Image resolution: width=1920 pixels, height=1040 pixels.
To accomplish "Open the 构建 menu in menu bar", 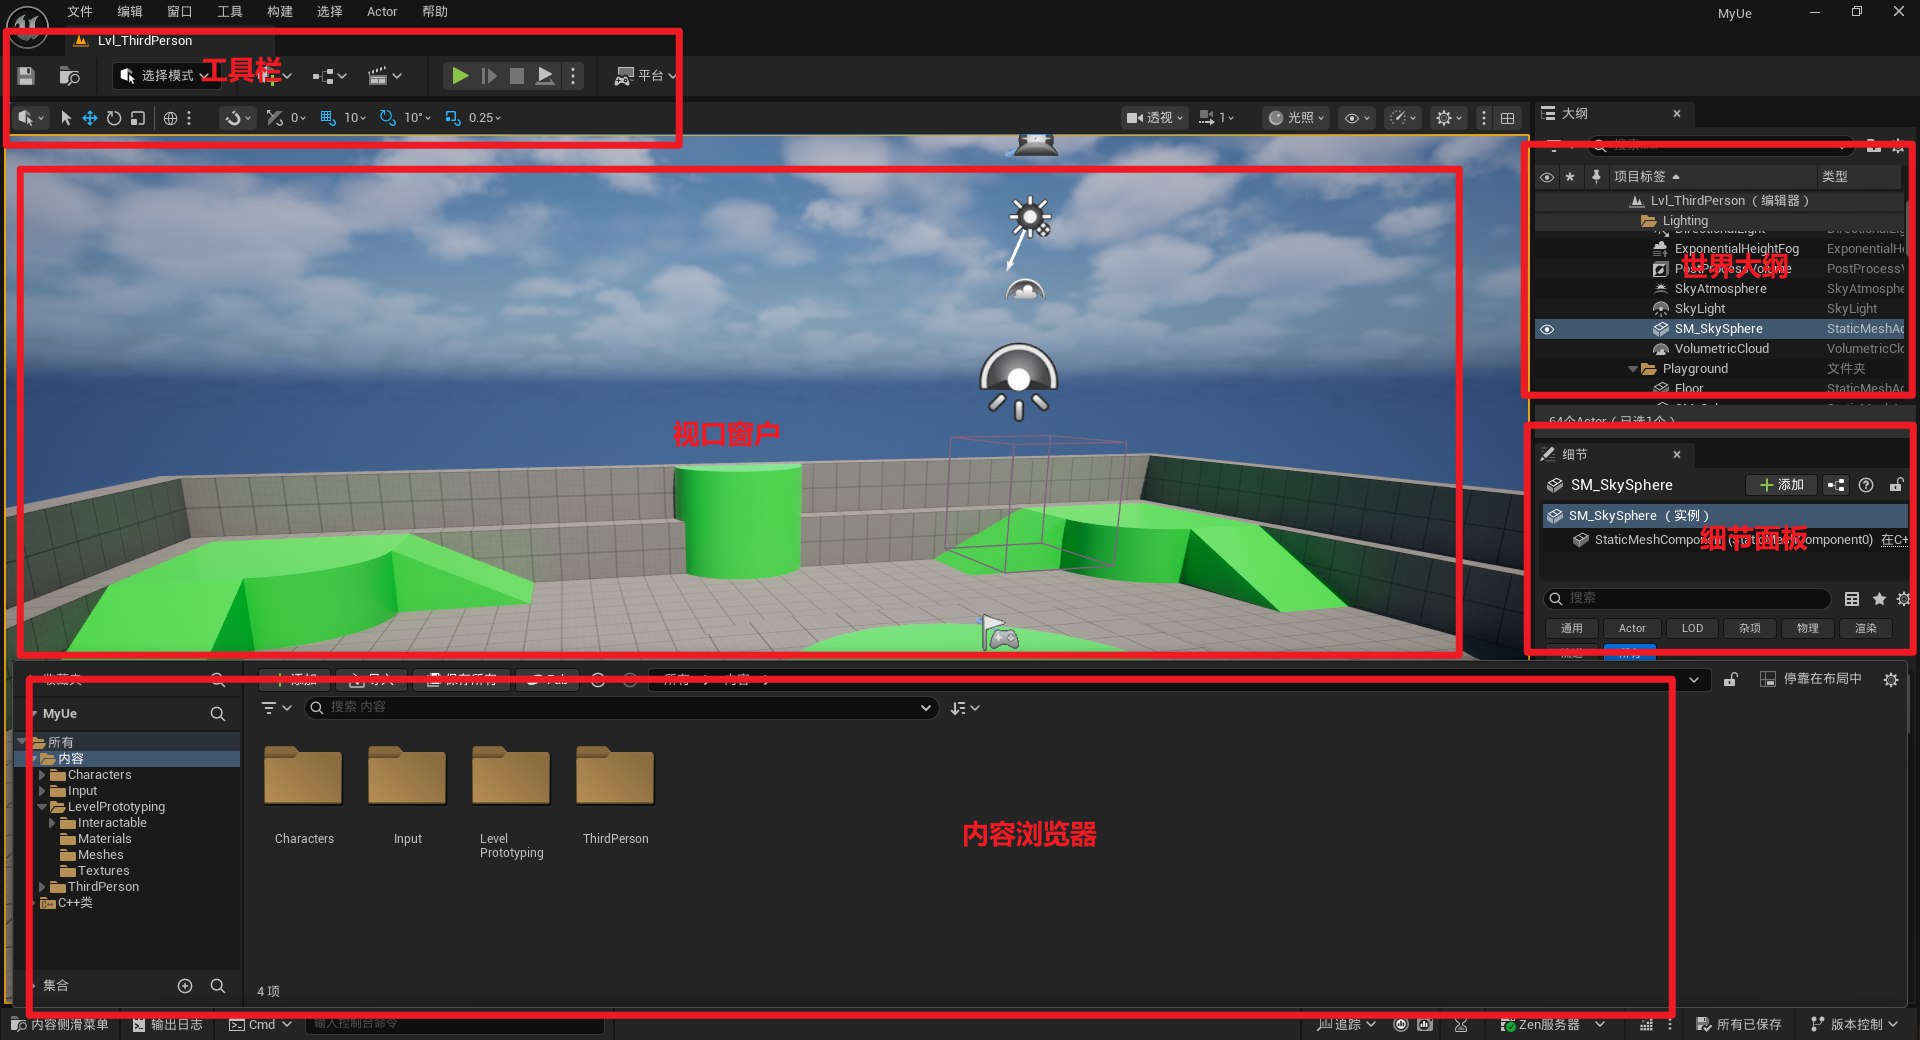I will [x=280, y=12].
